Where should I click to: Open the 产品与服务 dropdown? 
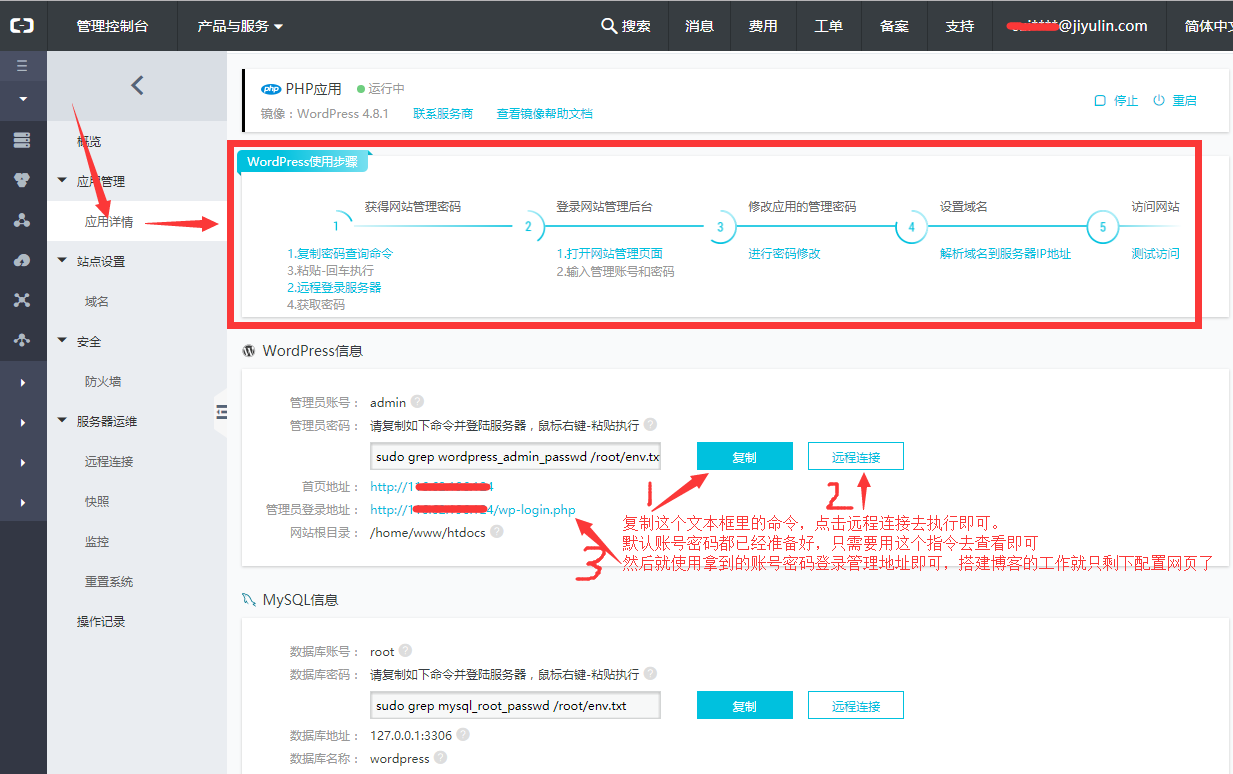[240, 26]
